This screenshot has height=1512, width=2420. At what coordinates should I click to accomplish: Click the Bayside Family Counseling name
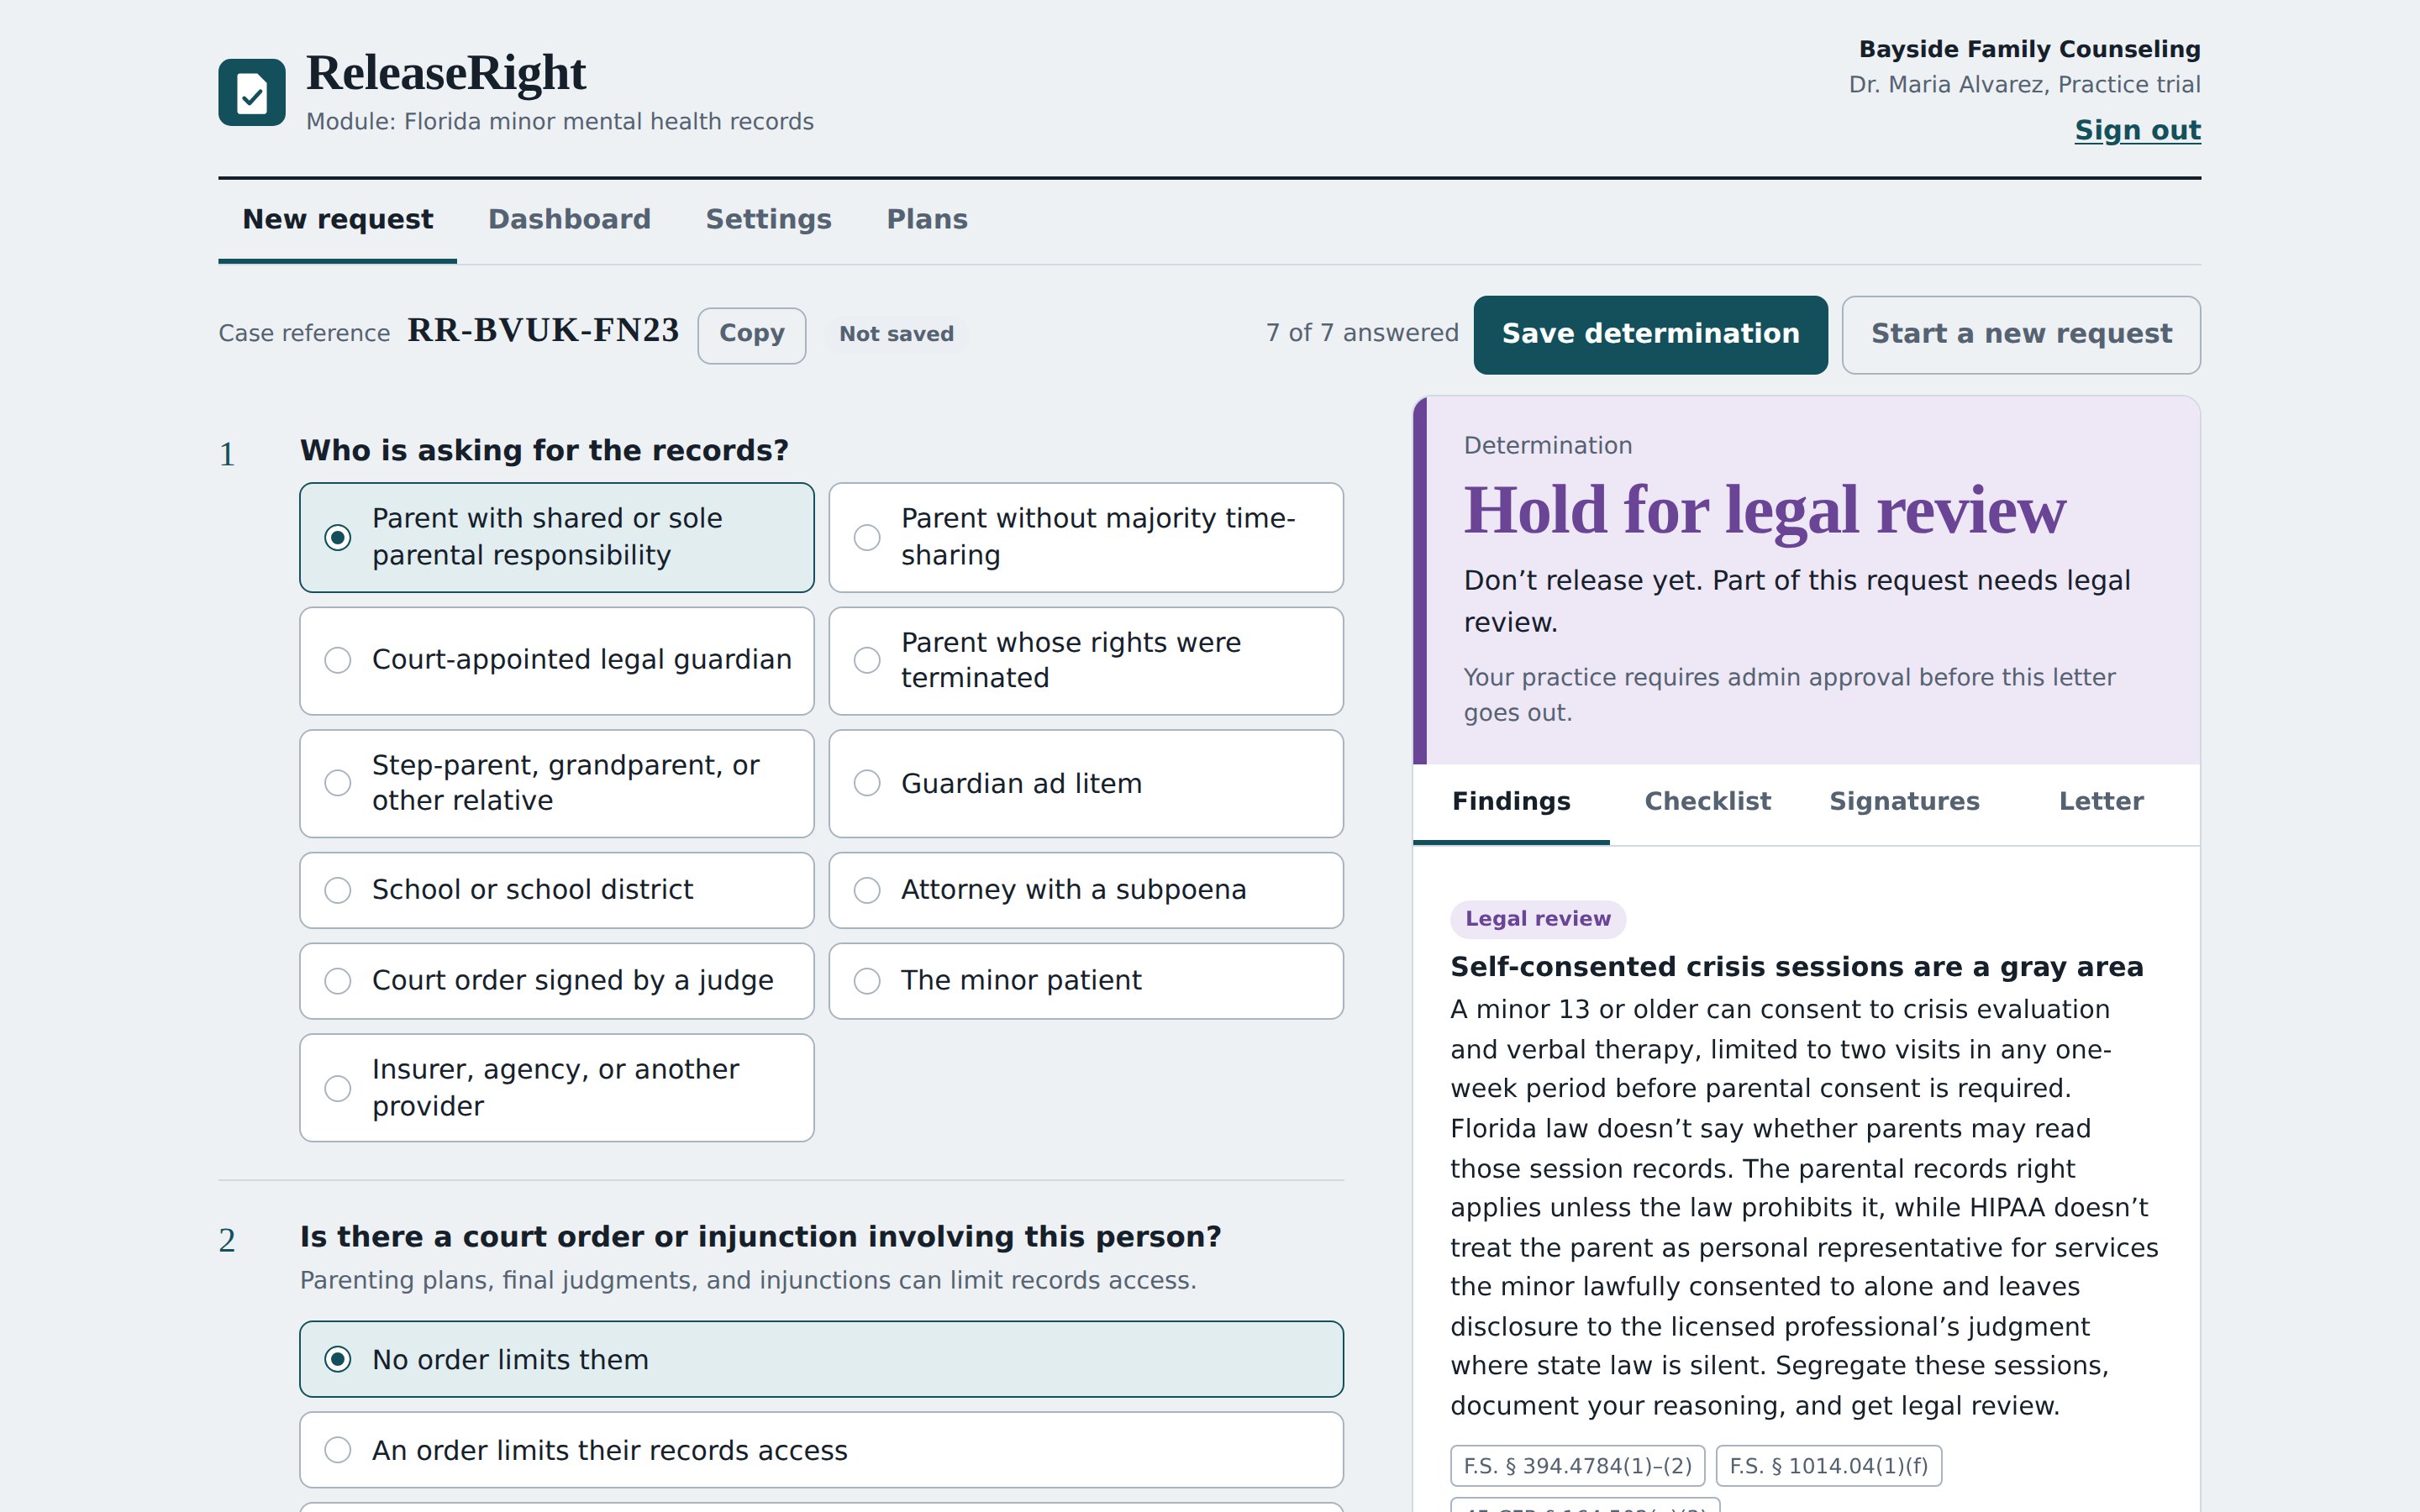click(x=2029, y=50)
